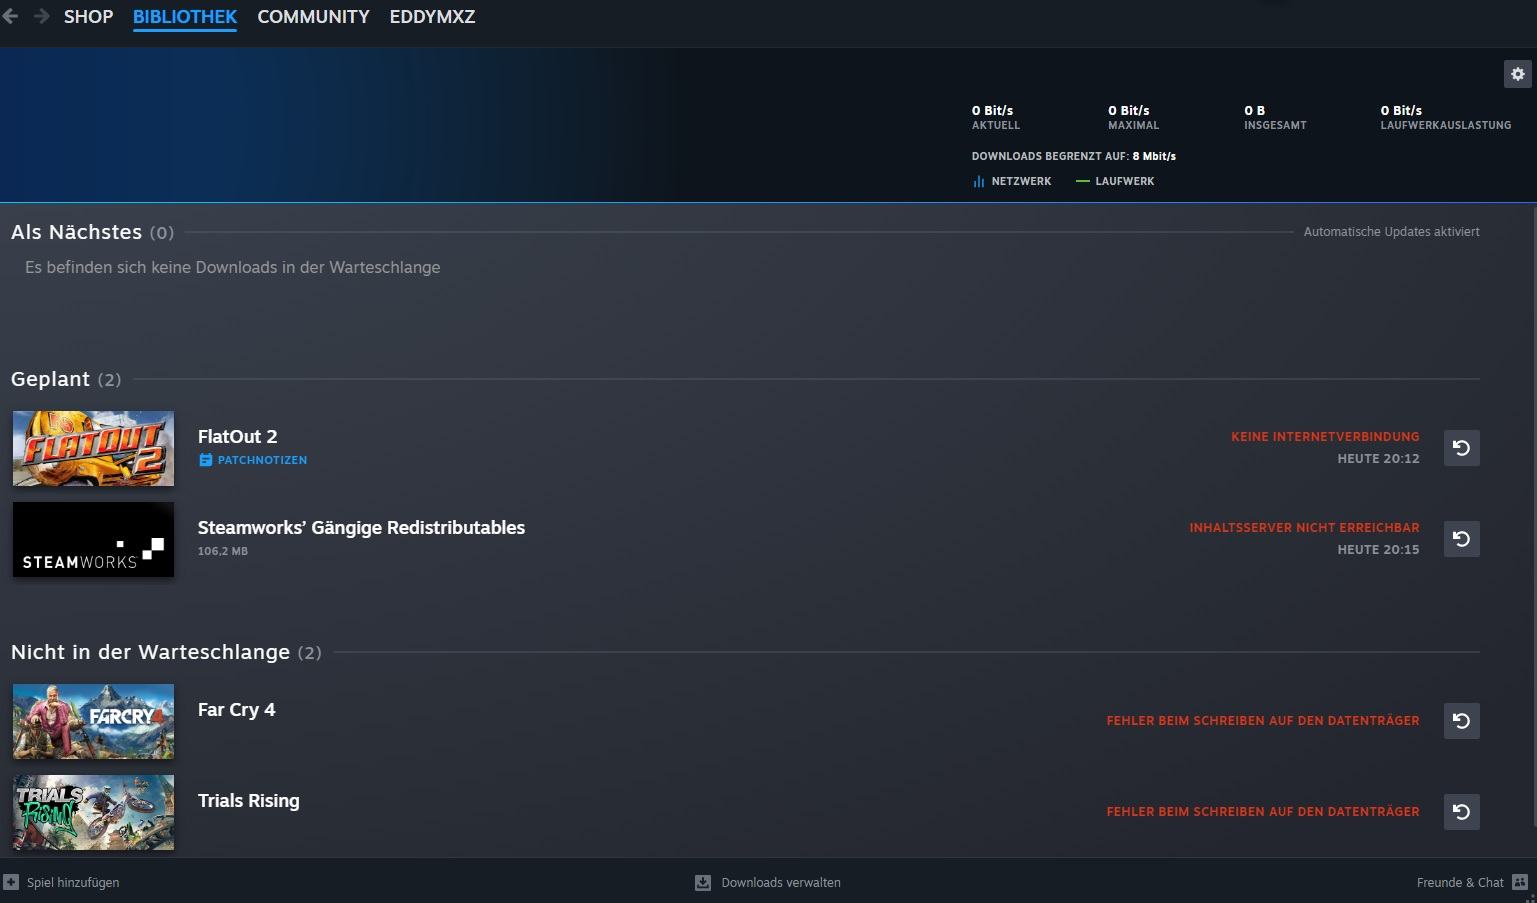Click the empty download queue message
The width and height of the screenshot is (1537, 903).
point(232,267)
